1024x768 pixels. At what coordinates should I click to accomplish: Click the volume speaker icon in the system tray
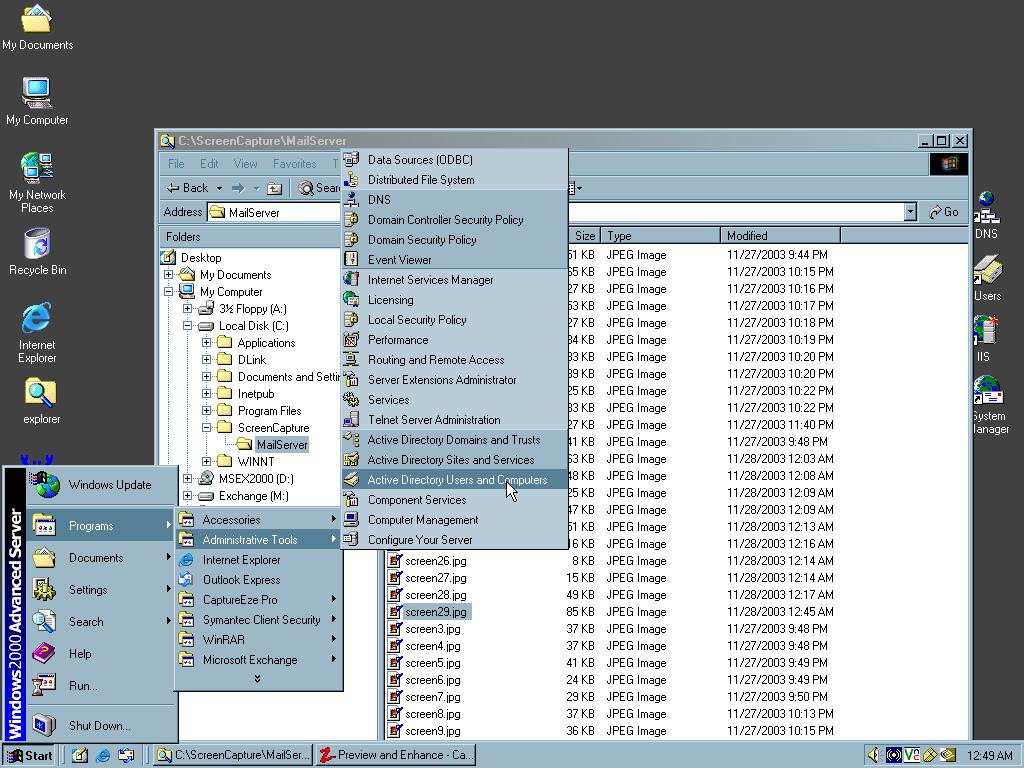tap(874, 755)
